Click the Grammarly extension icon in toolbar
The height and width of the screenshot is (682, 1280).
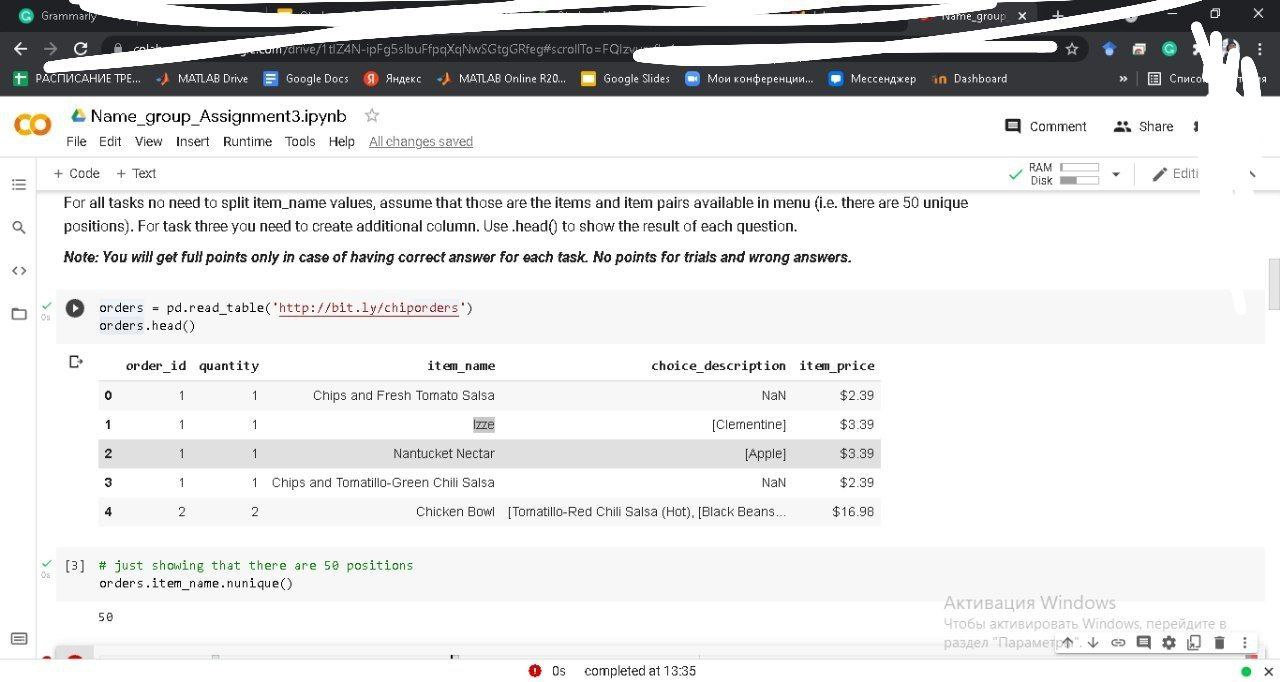pos(1169,48)
